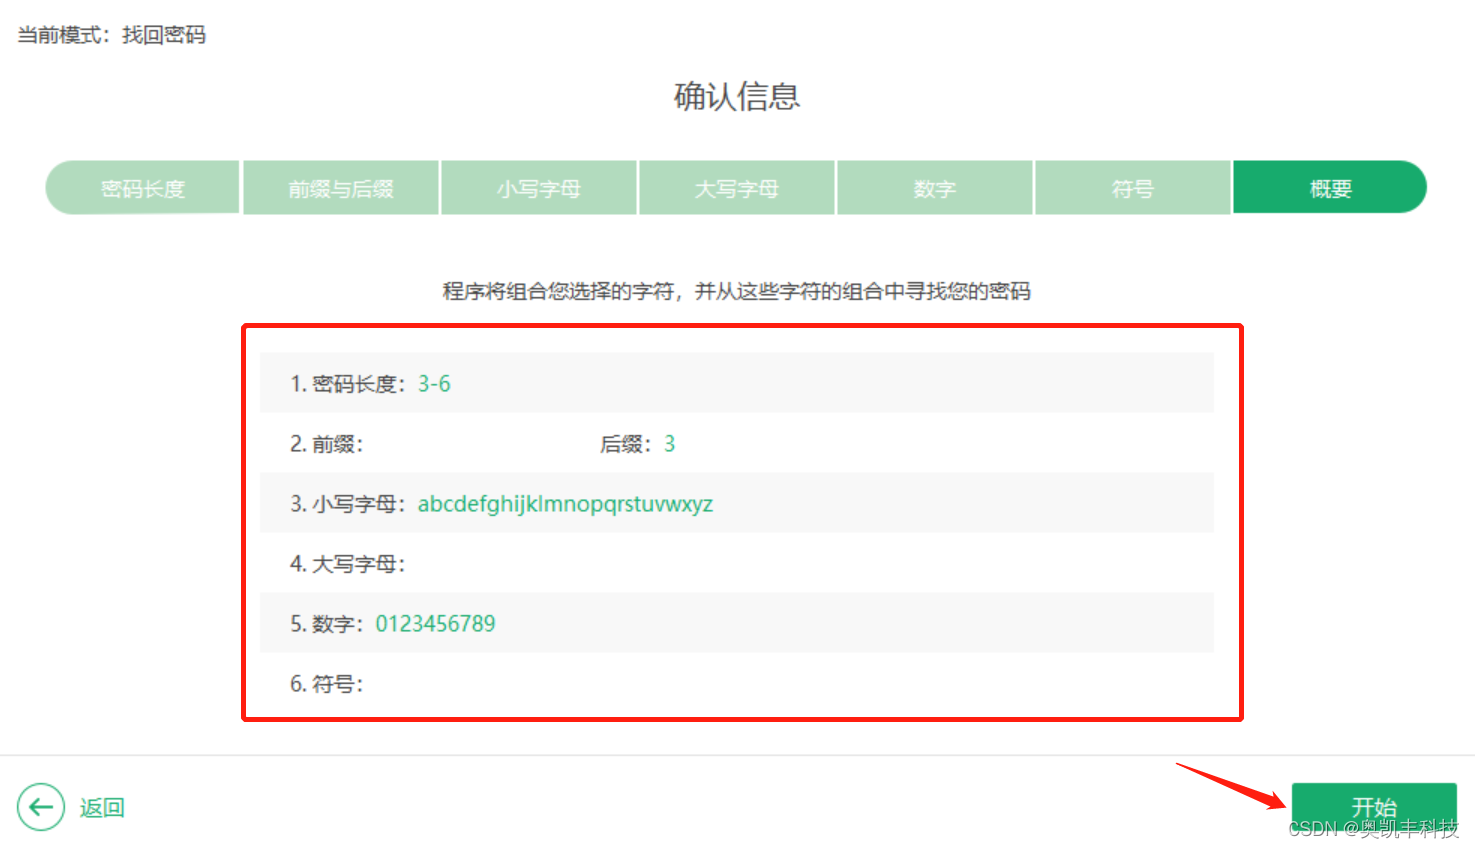1475x848 pixels.
Task: Click the circular back arrow icon
Action: click(41, 807)
